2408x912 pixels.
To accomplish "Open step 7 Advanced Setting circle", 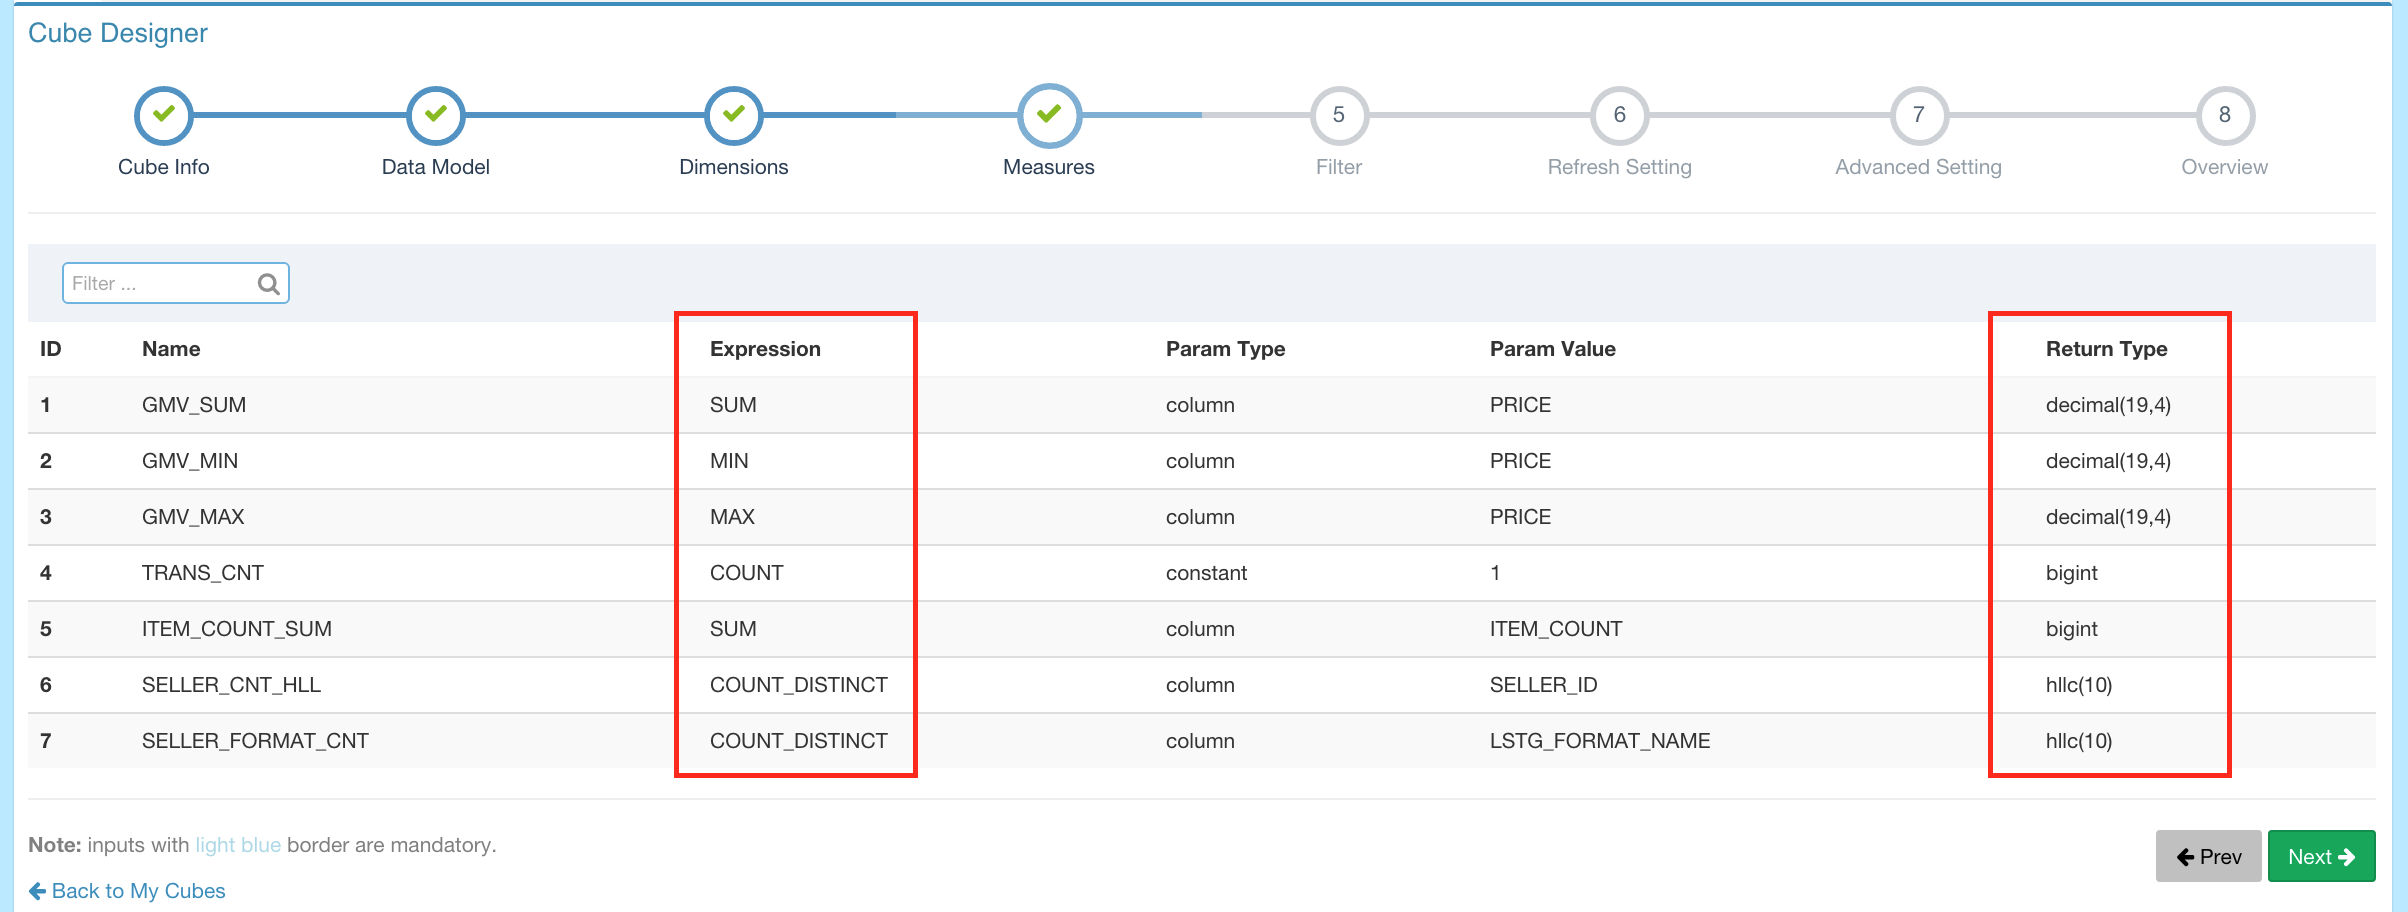I will [1918, 115].
